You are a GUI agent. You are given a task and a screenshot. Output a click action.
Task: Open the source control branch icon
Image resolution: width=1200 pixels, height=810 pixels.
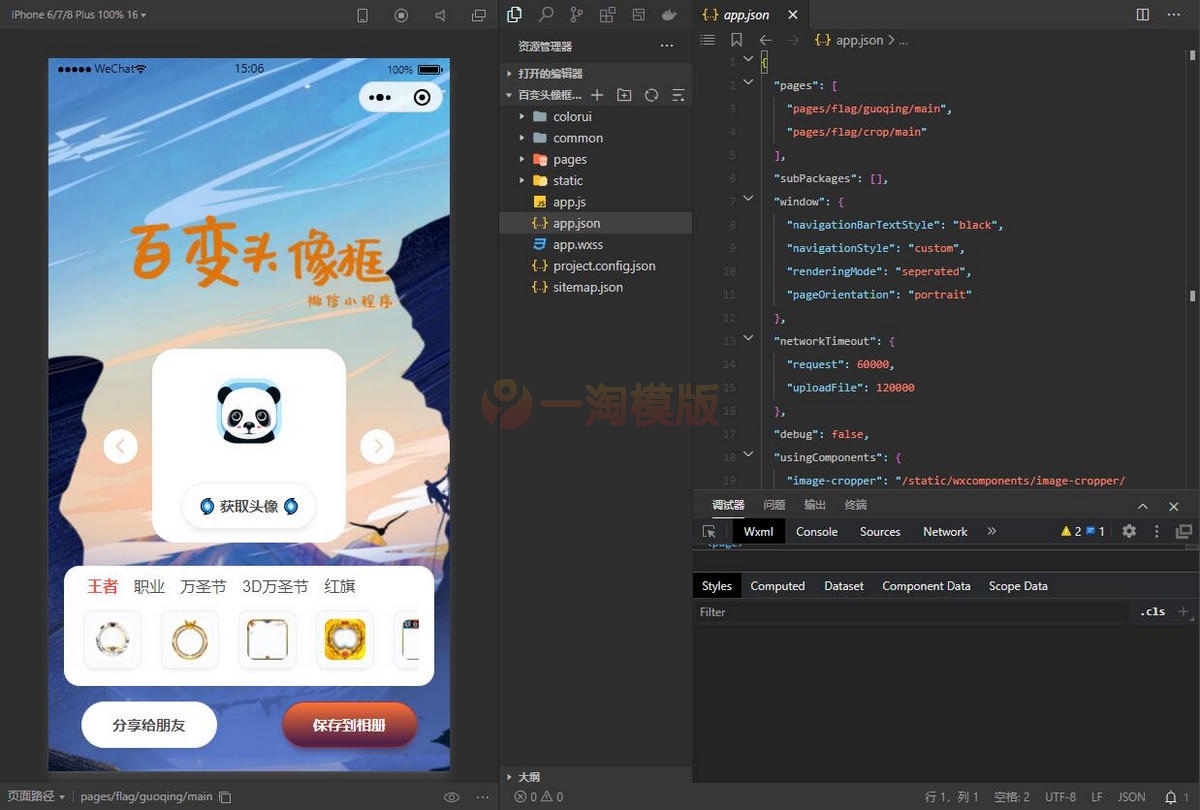click(576, 15)
